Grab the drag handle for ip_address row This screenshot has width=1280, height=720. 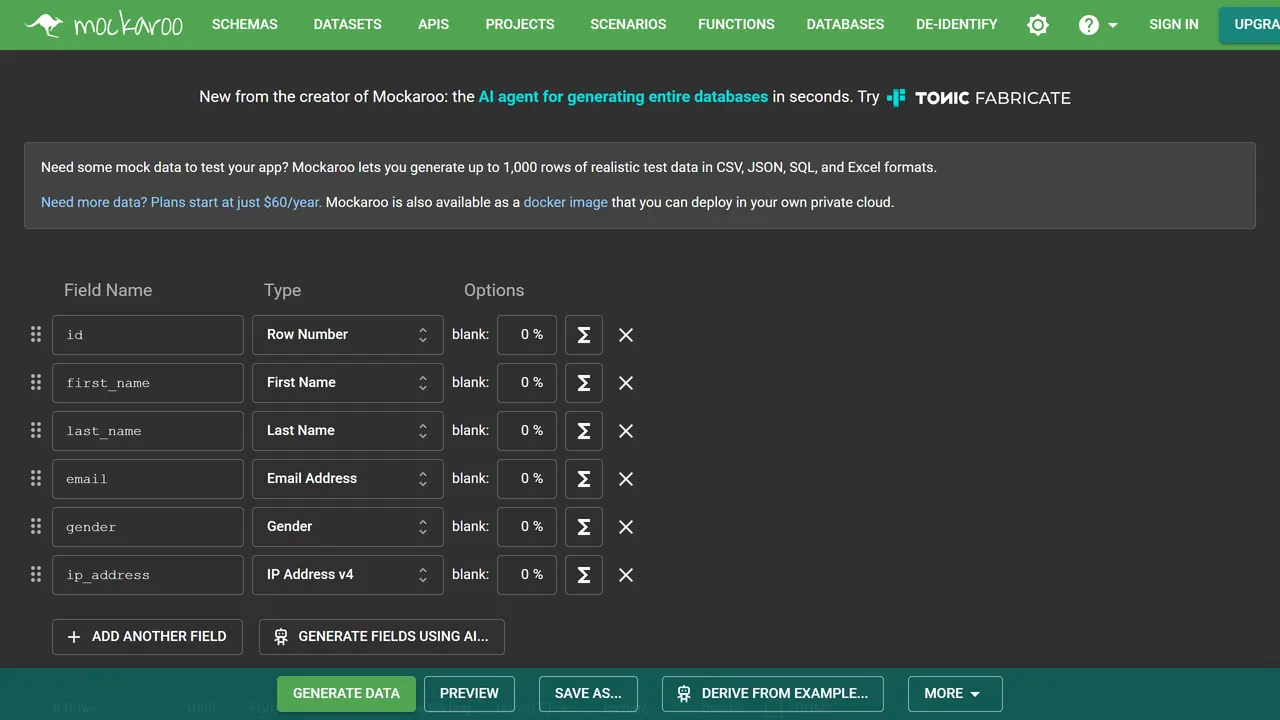36,574
